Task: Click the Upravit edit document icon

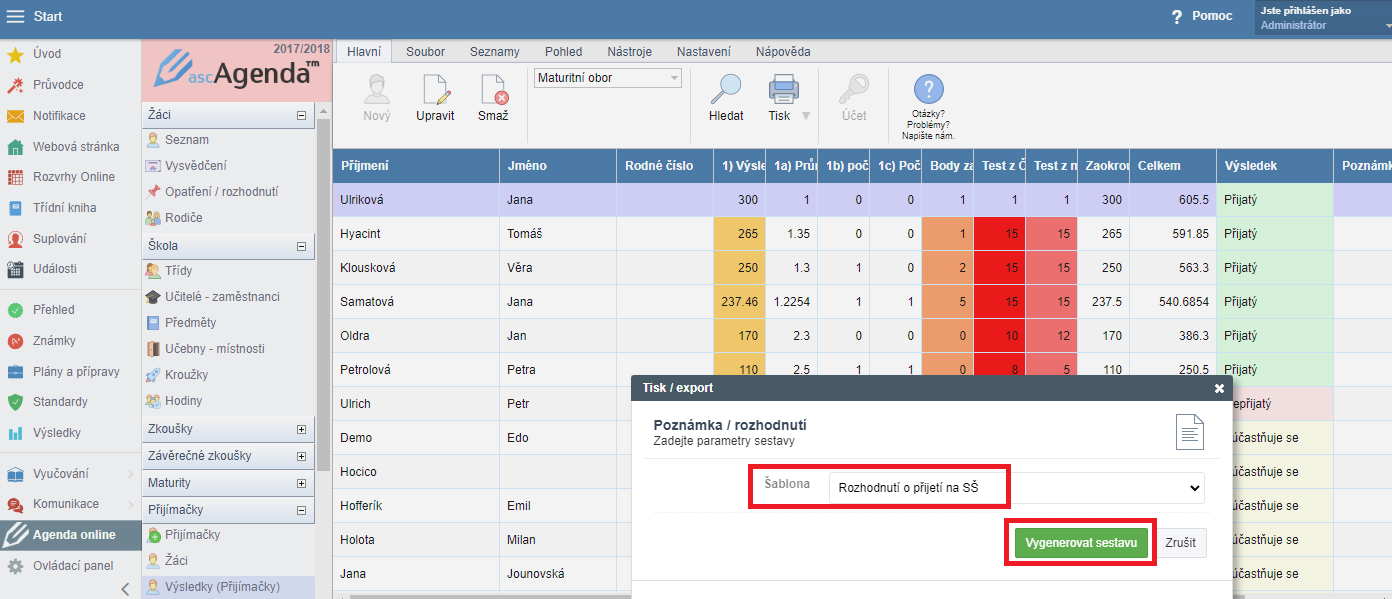Action: (x=435, y=91)
